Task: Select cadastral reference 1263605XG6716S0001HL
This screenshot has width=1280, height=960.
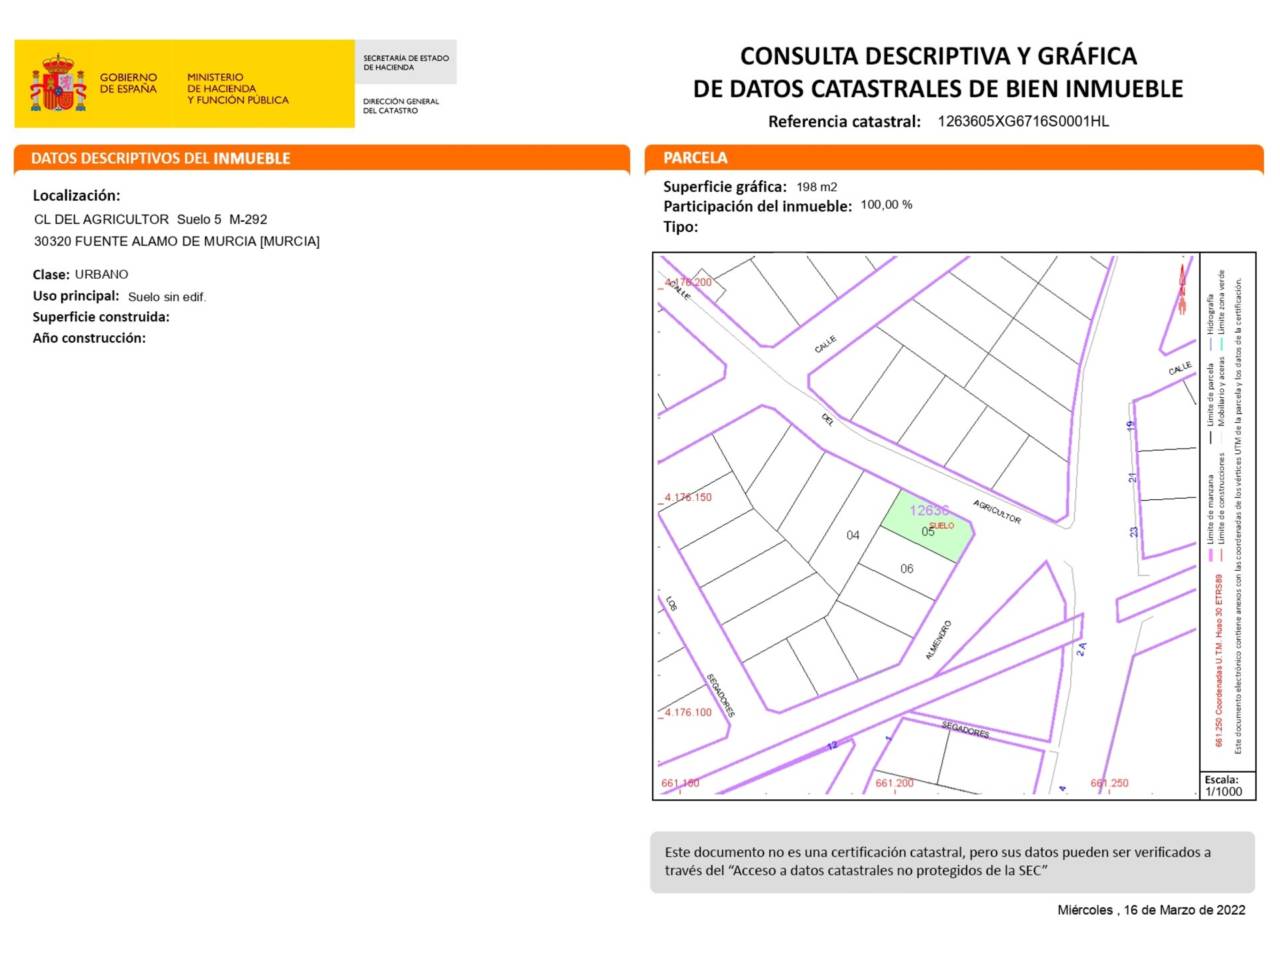Action: pos(1023,121)
